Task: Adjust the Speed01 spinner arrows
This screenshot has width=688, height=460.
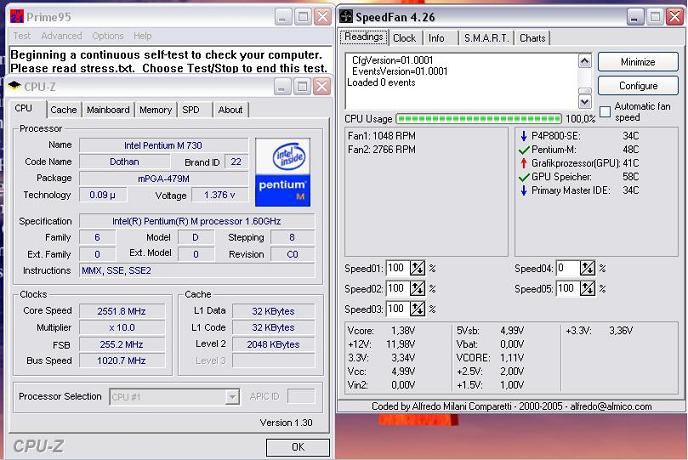Action: click(417, 268)
